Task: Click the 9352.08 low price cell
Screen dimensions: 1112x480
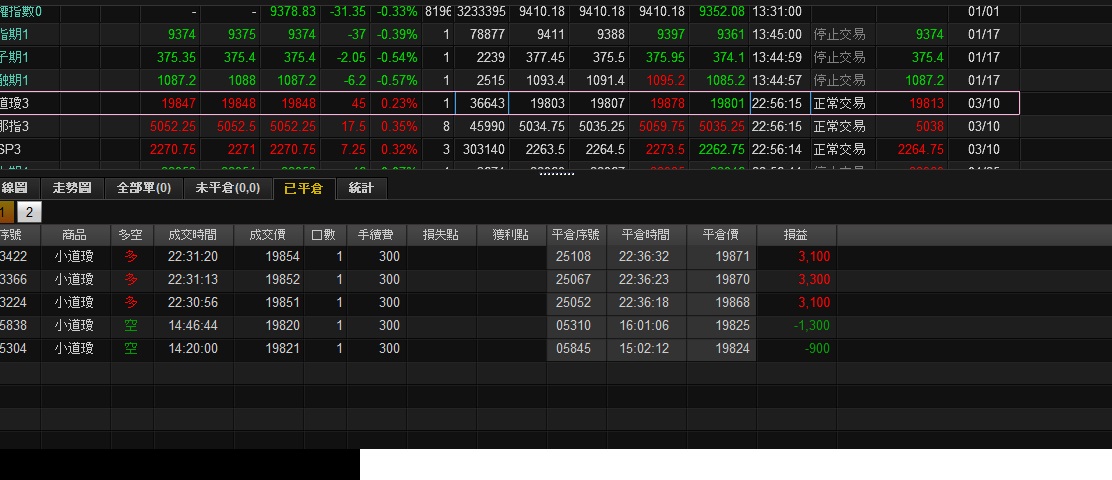Action: (722, 11)
